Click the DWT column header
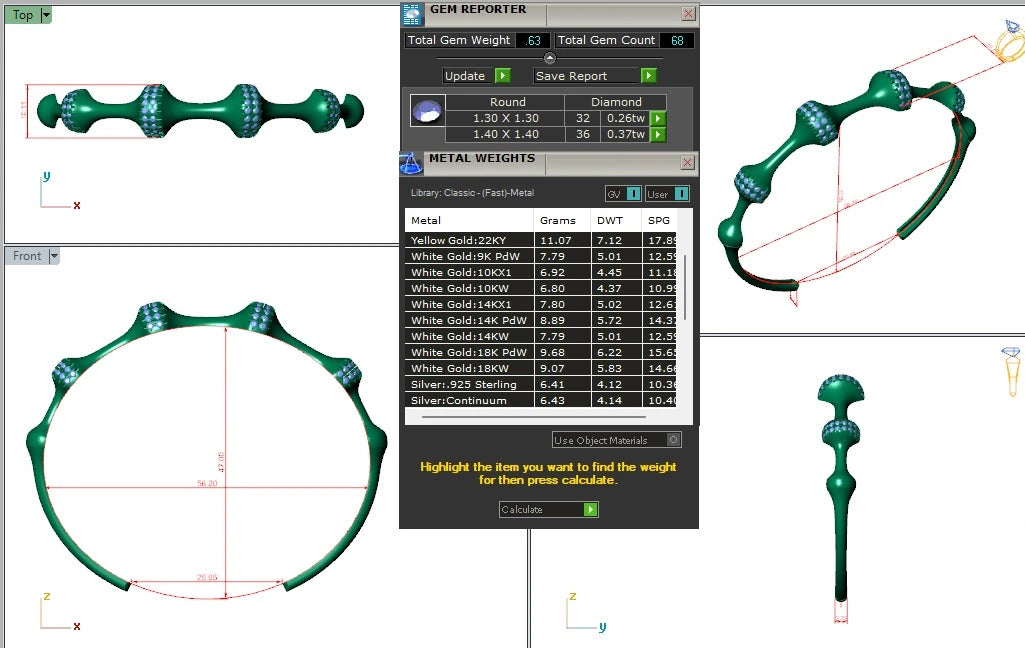 [616, 221]
